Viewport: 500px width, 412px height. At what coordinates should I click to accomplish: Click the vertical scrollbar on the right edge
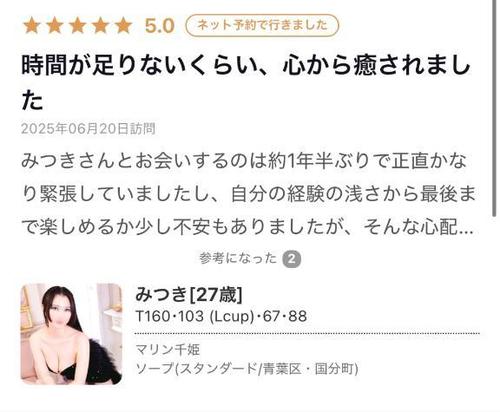tap(495, 108)
